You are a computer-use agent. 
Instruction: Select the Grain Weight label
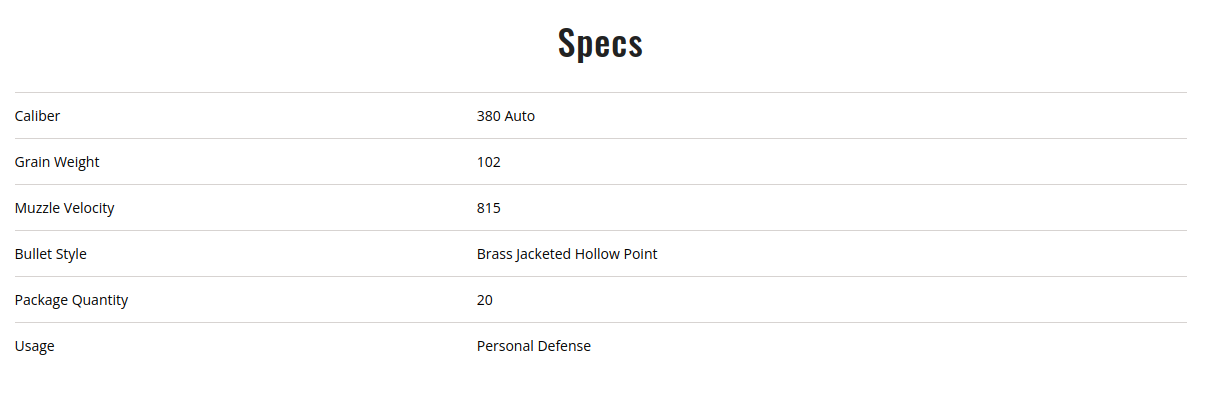[x=57, y=162]
